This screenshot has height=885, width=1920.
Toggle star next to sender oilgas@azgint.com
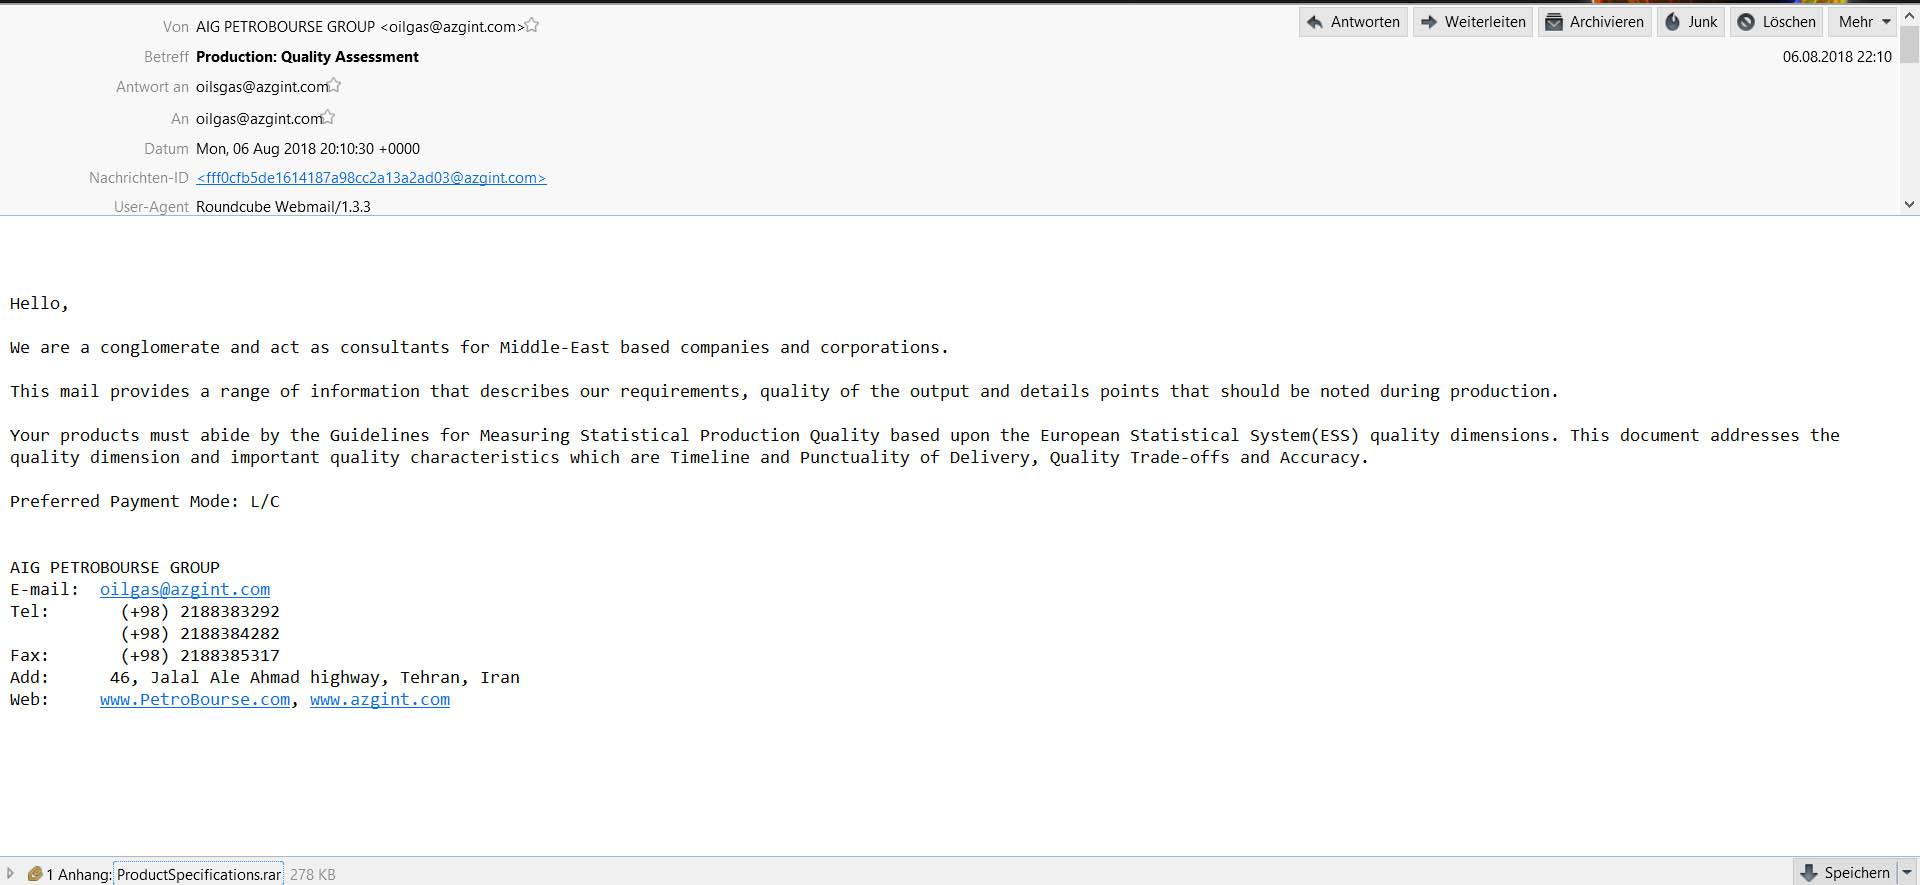[532, 25]
